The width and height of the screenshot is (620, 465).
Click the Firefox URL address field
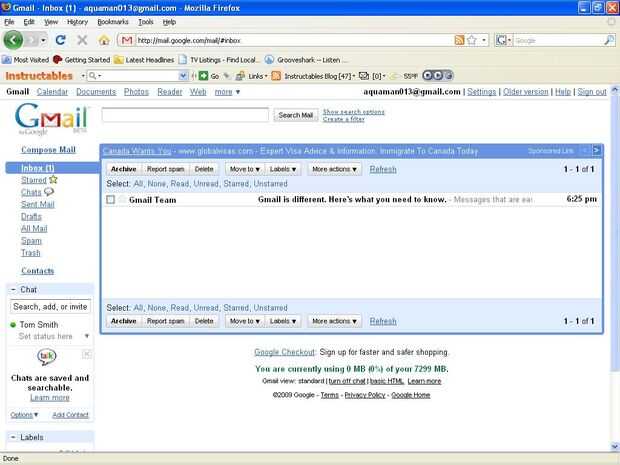tap(294, 40)
